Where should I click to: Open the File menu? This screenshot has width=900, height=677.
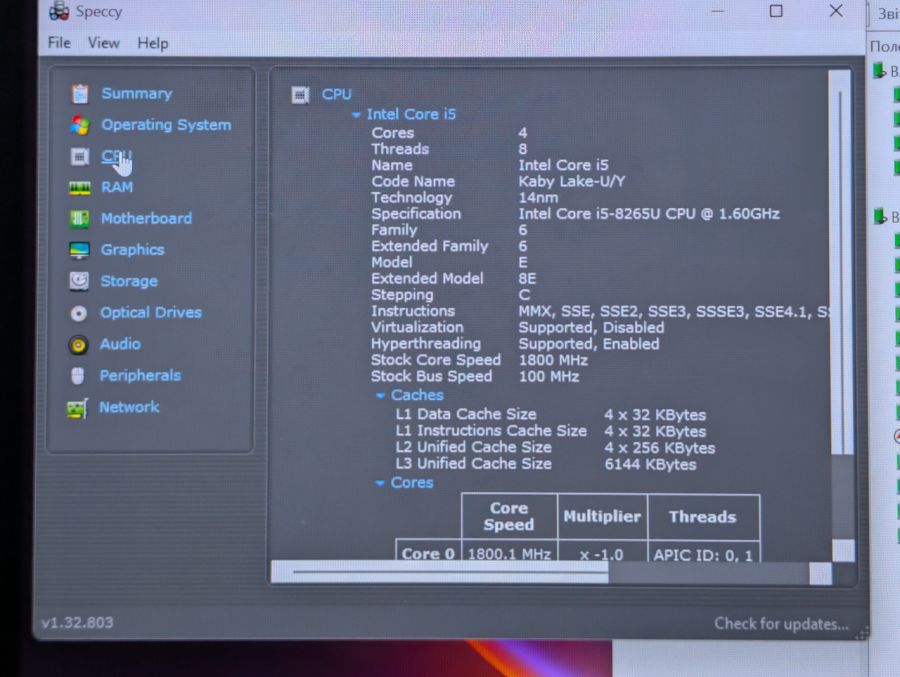coord(59,43)
